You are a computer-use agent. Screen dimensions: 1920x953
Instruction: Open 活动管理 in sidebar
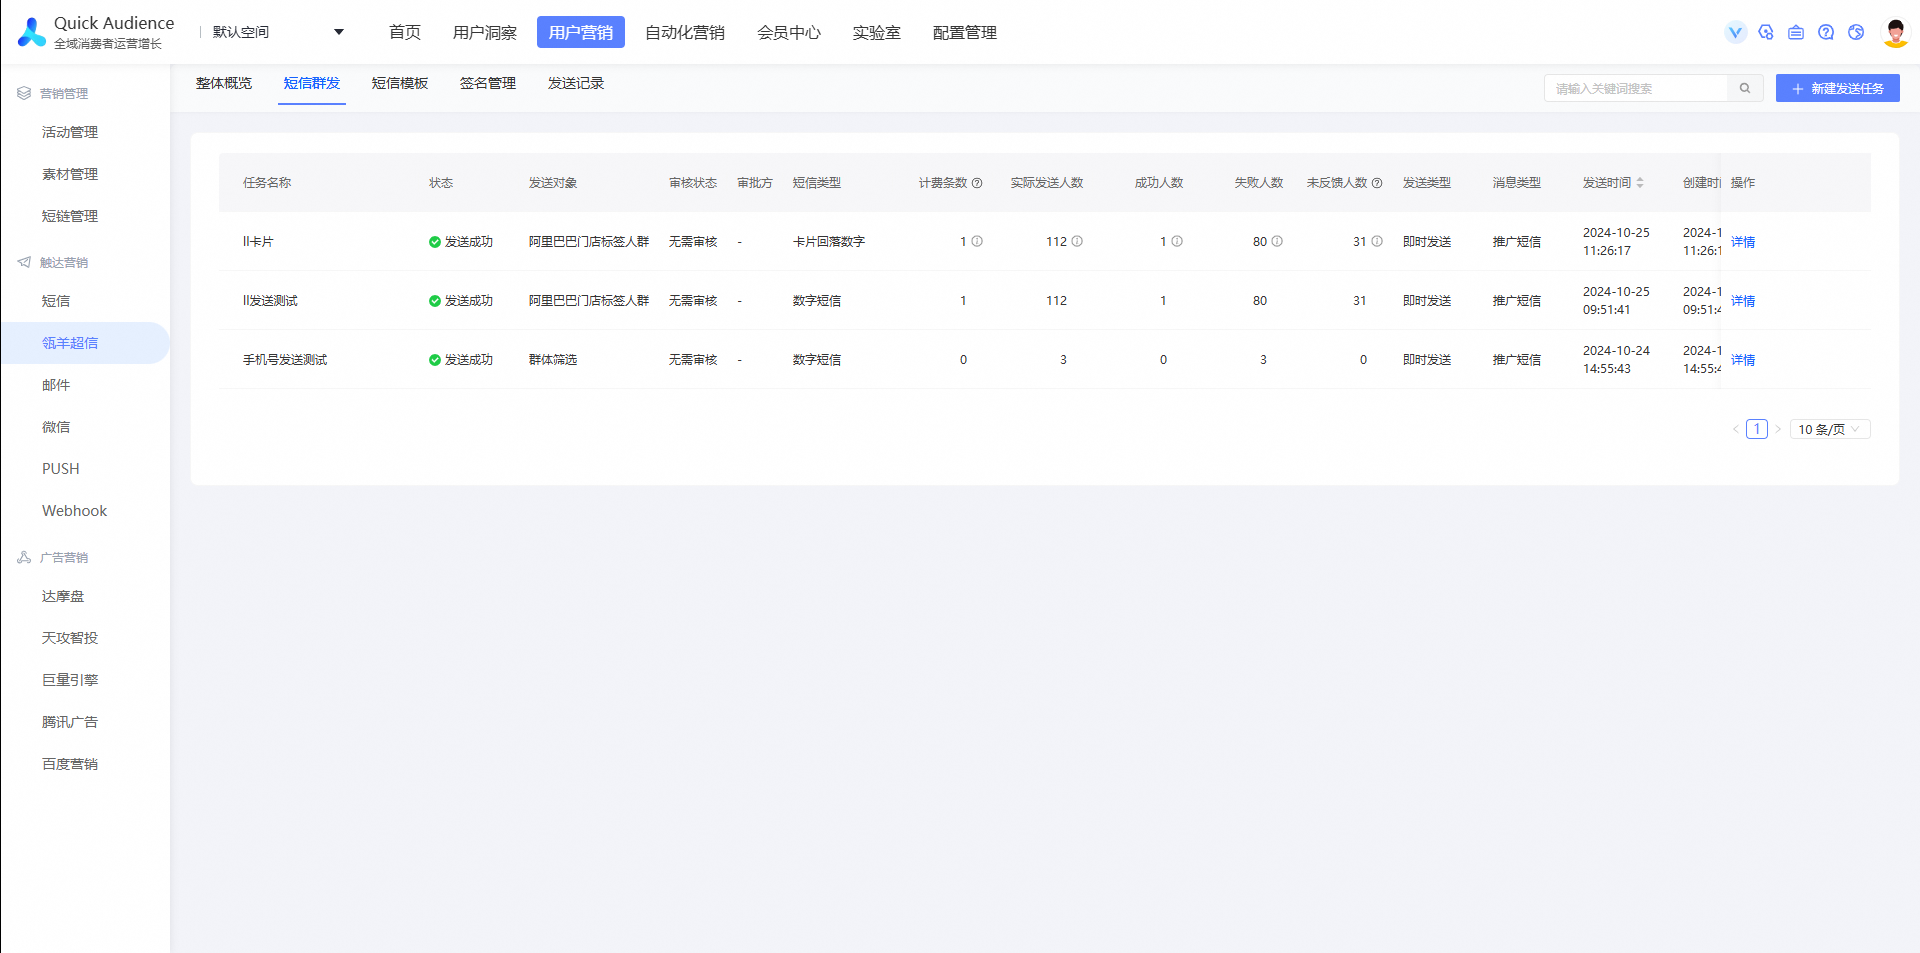(x=70, y=132)
